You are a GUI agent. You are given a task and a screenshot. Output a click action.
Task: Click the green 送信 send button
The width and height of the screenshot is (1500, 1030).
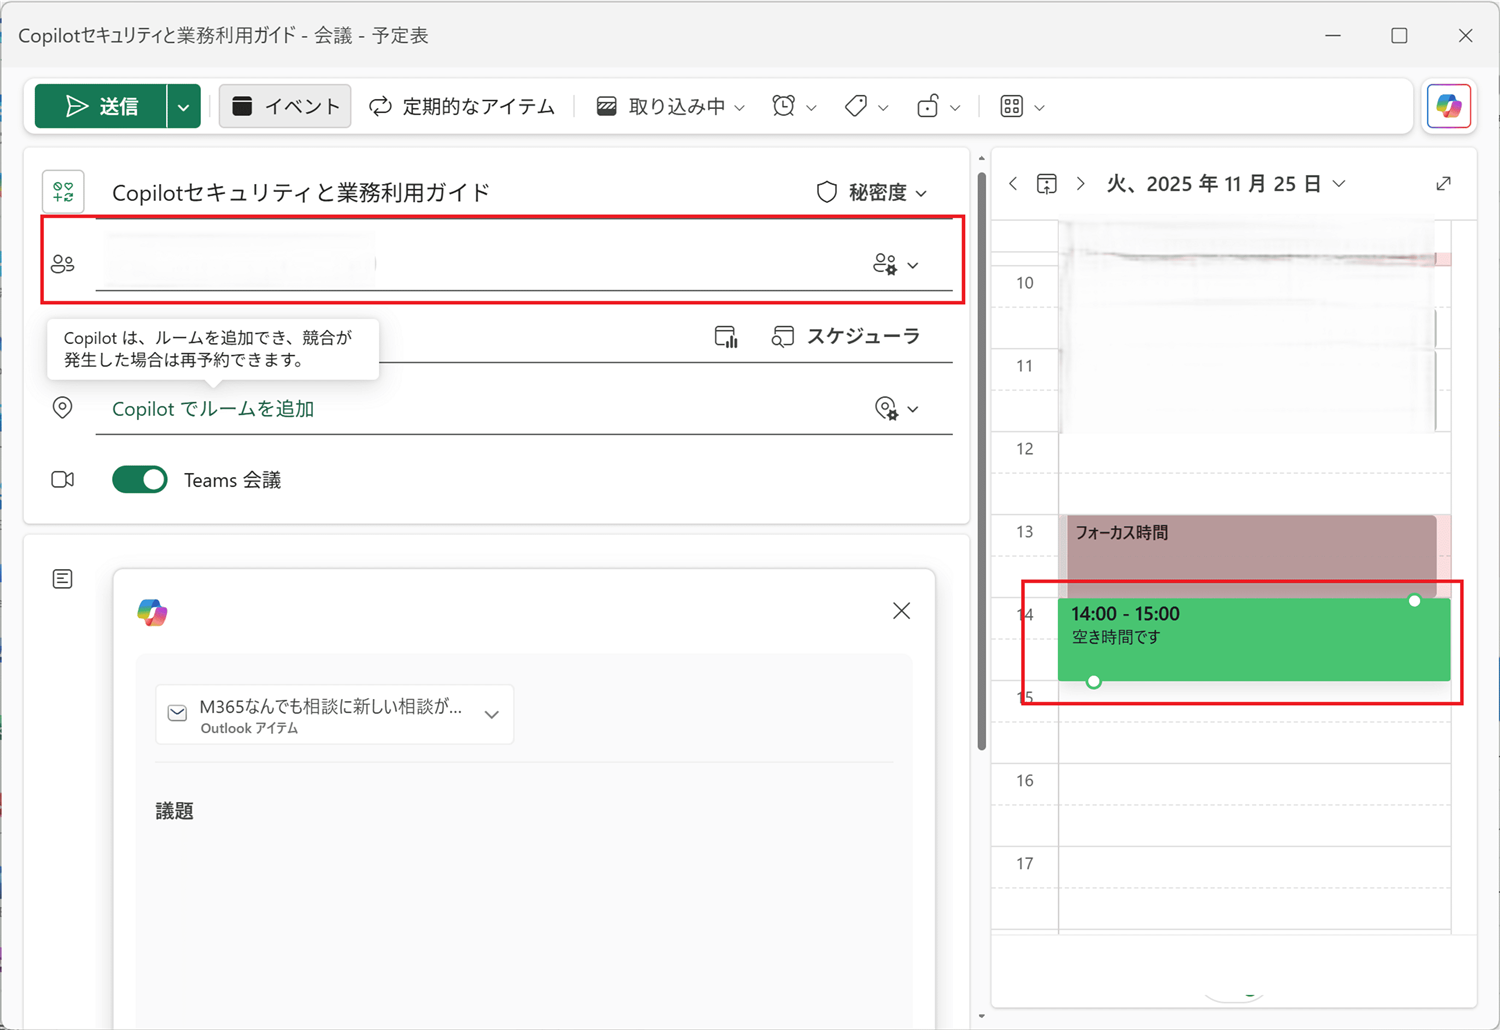click(x=101, y=106)
